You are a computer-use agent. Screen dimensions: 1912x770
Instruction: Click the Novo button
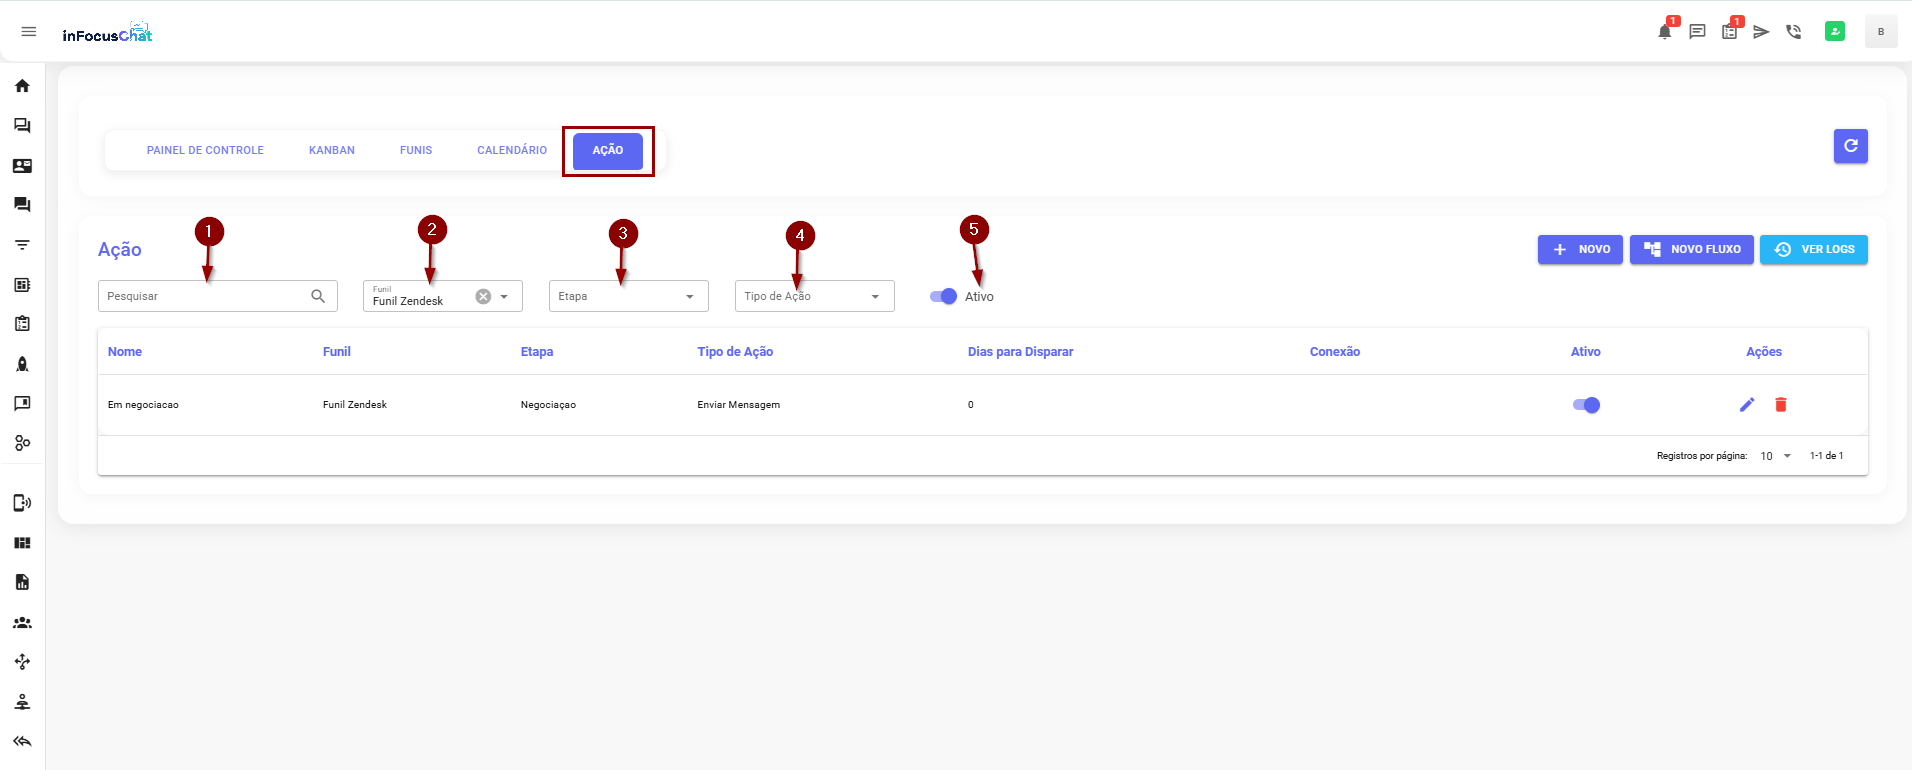click(x=1580, y=250)
